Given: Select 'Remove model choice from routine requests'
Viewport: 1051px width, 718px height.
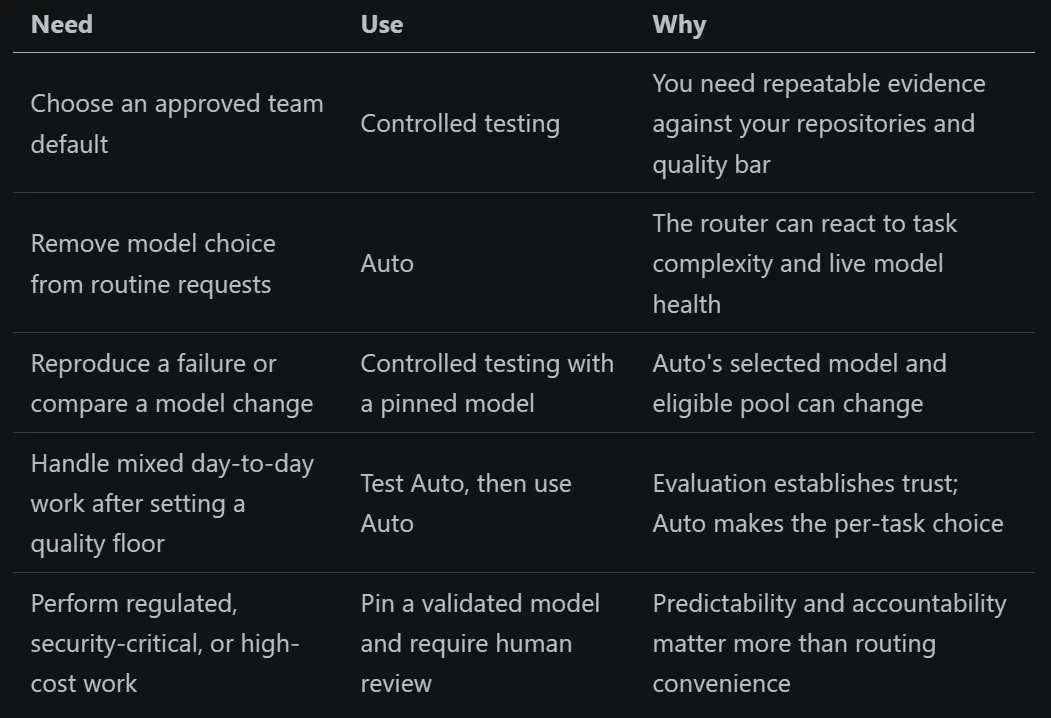Looking at the screenshot, I should [x=153, y=263].
